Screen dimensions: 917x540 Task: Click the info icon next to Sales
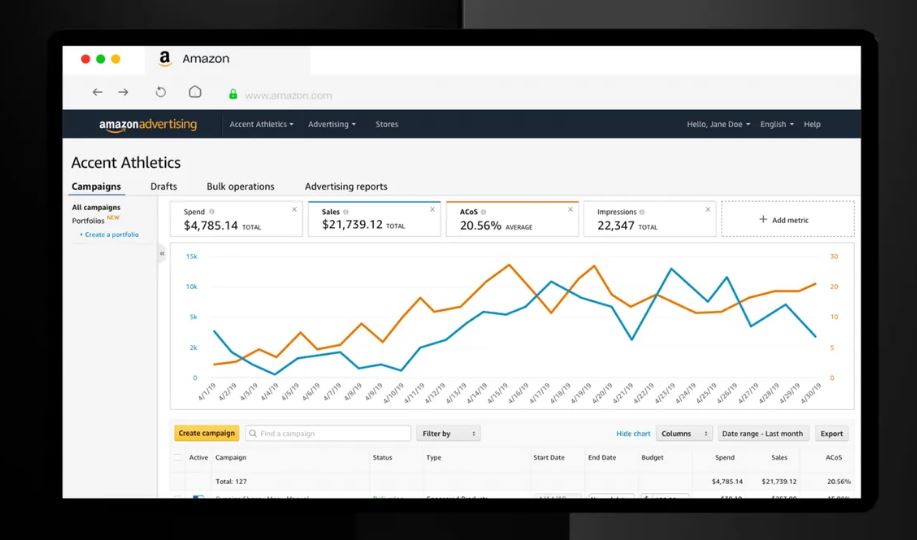tap(346, 212)
